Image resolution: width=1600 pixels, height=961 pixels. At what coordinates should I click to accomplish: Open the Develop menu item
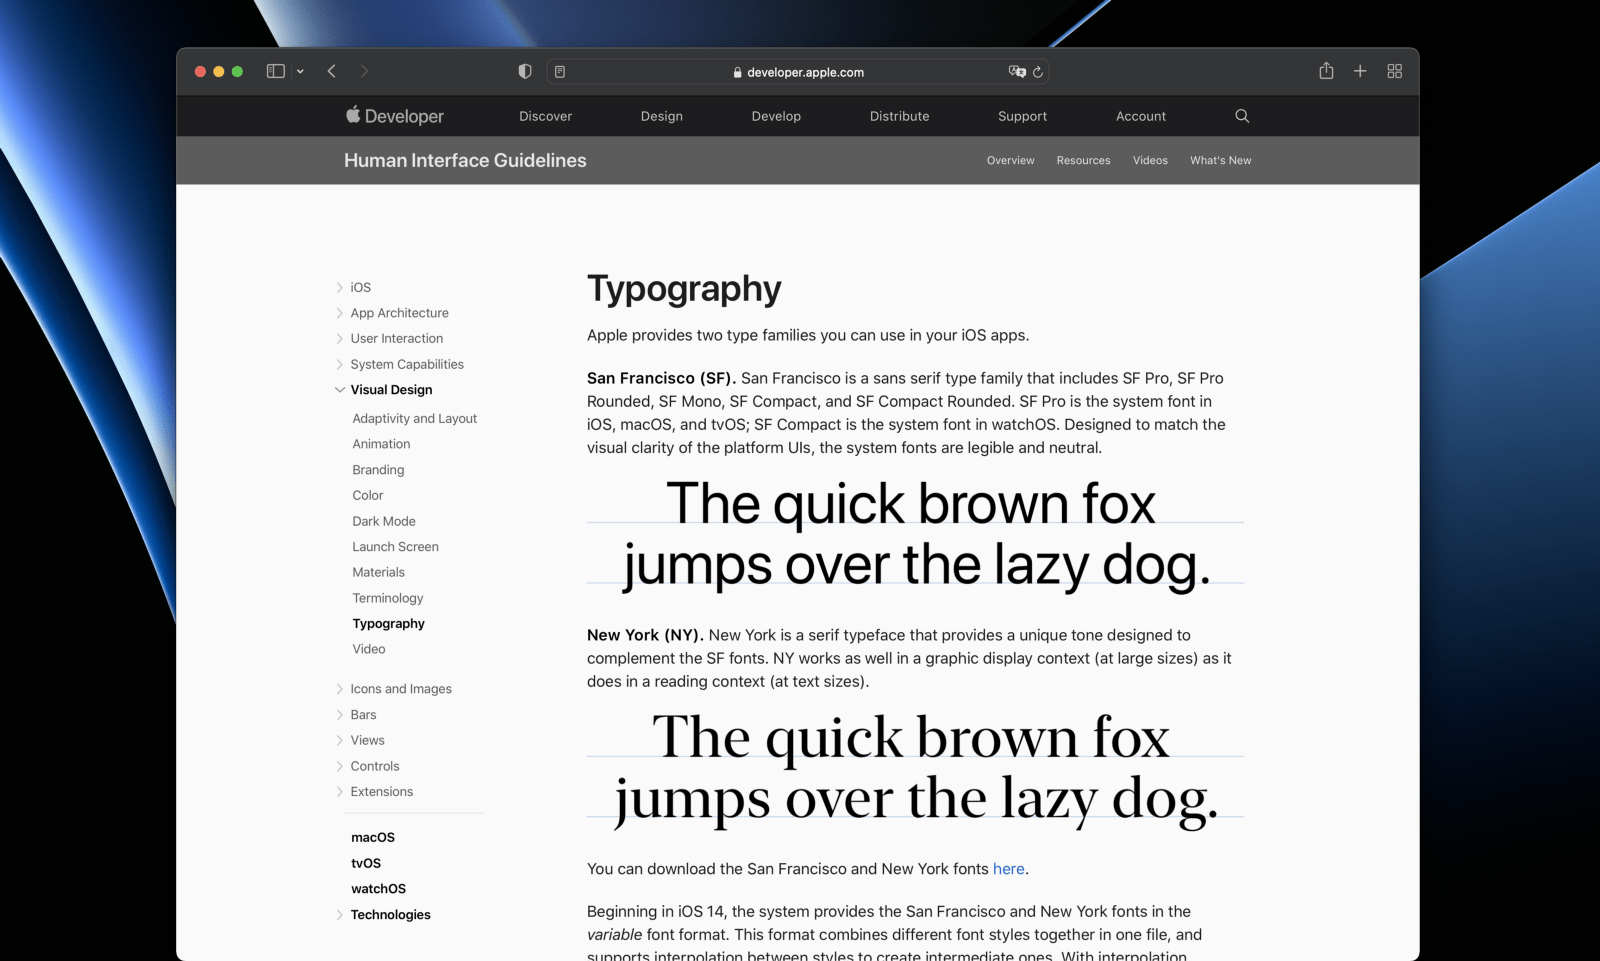tap(776, 116)
